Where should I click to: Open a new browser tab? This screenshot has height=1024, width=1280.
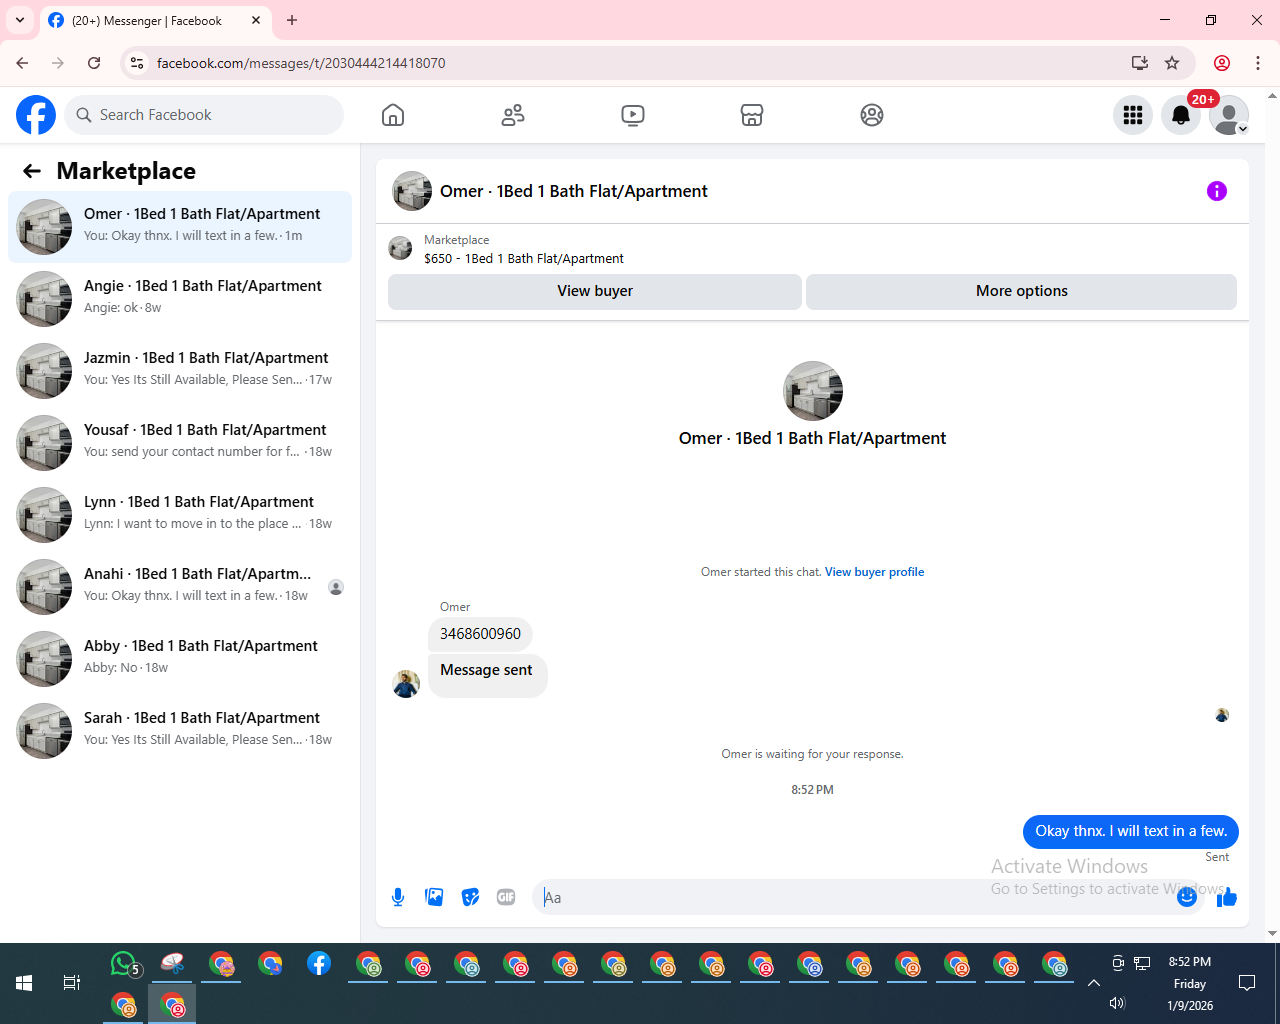(x=292, y=20)
